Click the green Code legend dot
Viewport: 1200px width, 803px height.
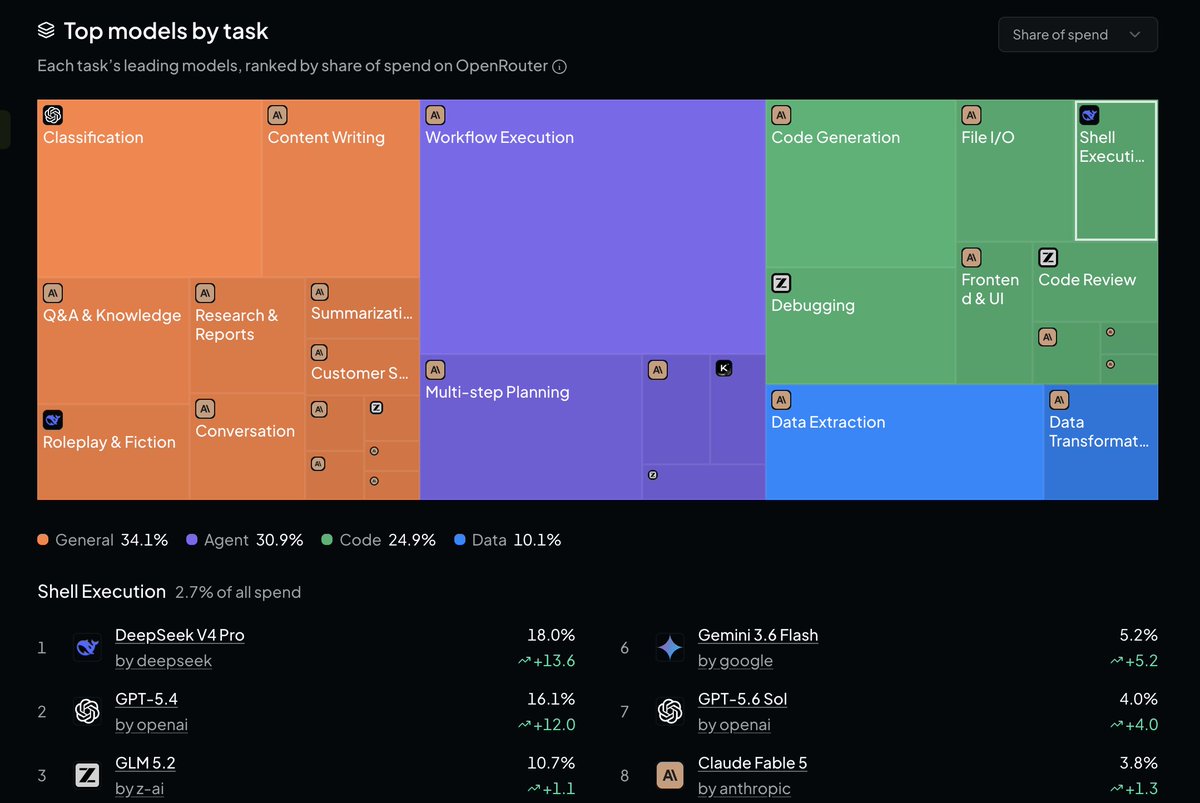(x=327, y=540)
